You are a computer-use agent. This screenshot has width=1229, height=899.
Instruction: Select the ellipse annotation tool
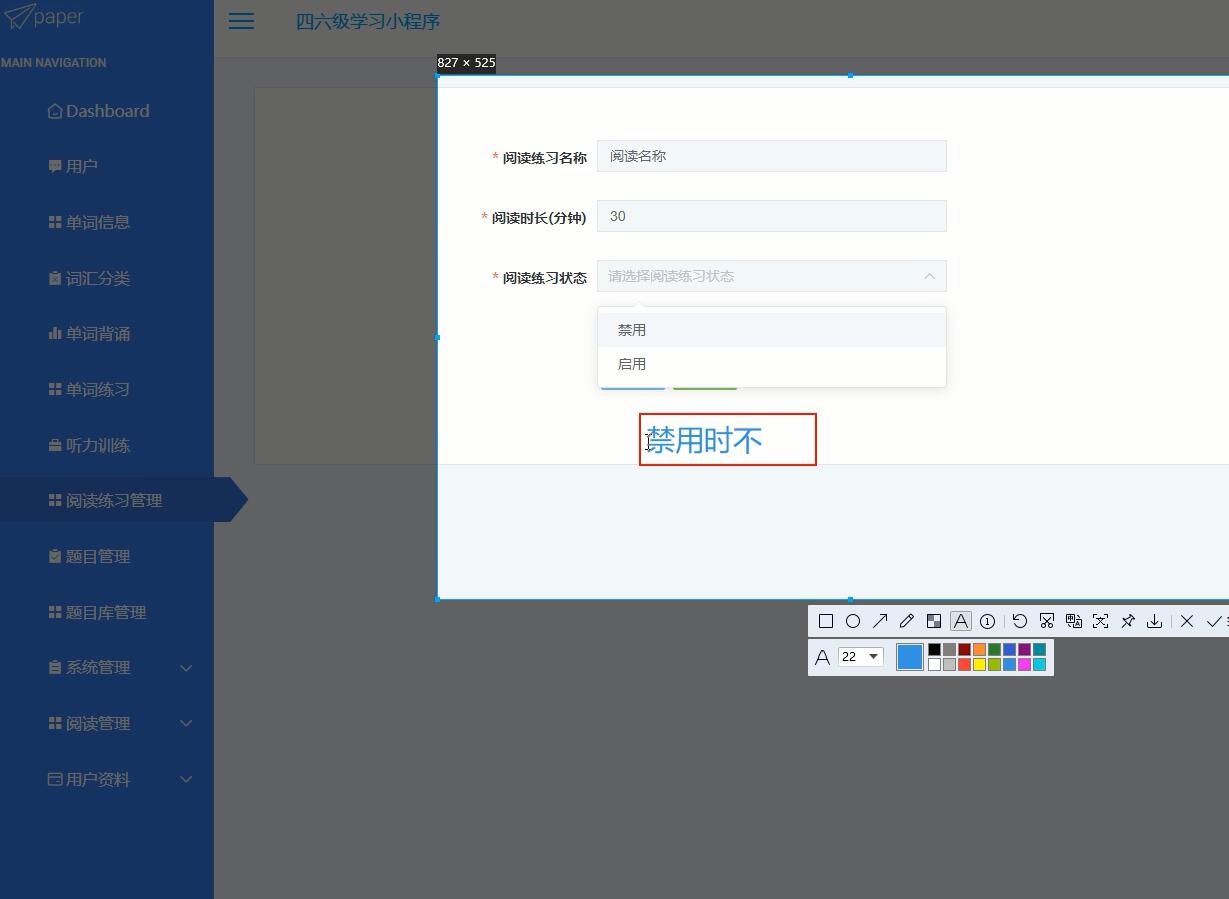[853, 620]
